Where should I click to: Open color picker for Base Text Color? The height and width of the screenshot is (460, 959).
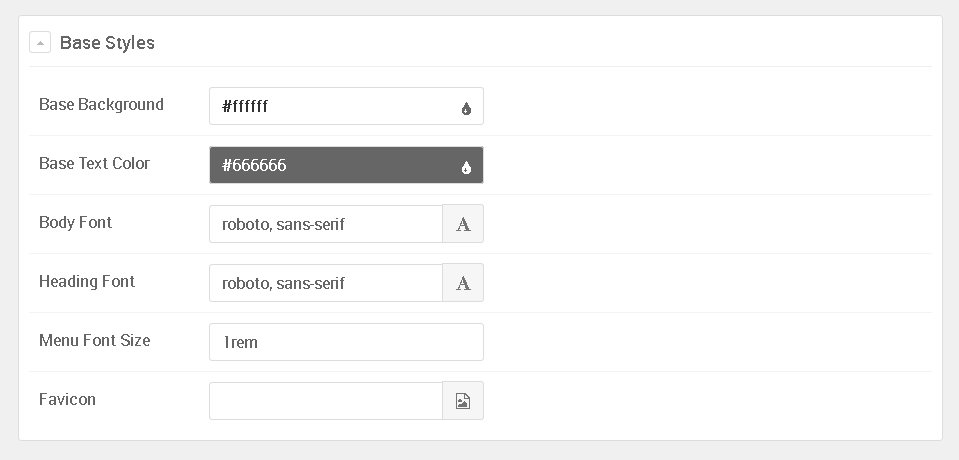[466, 167]
